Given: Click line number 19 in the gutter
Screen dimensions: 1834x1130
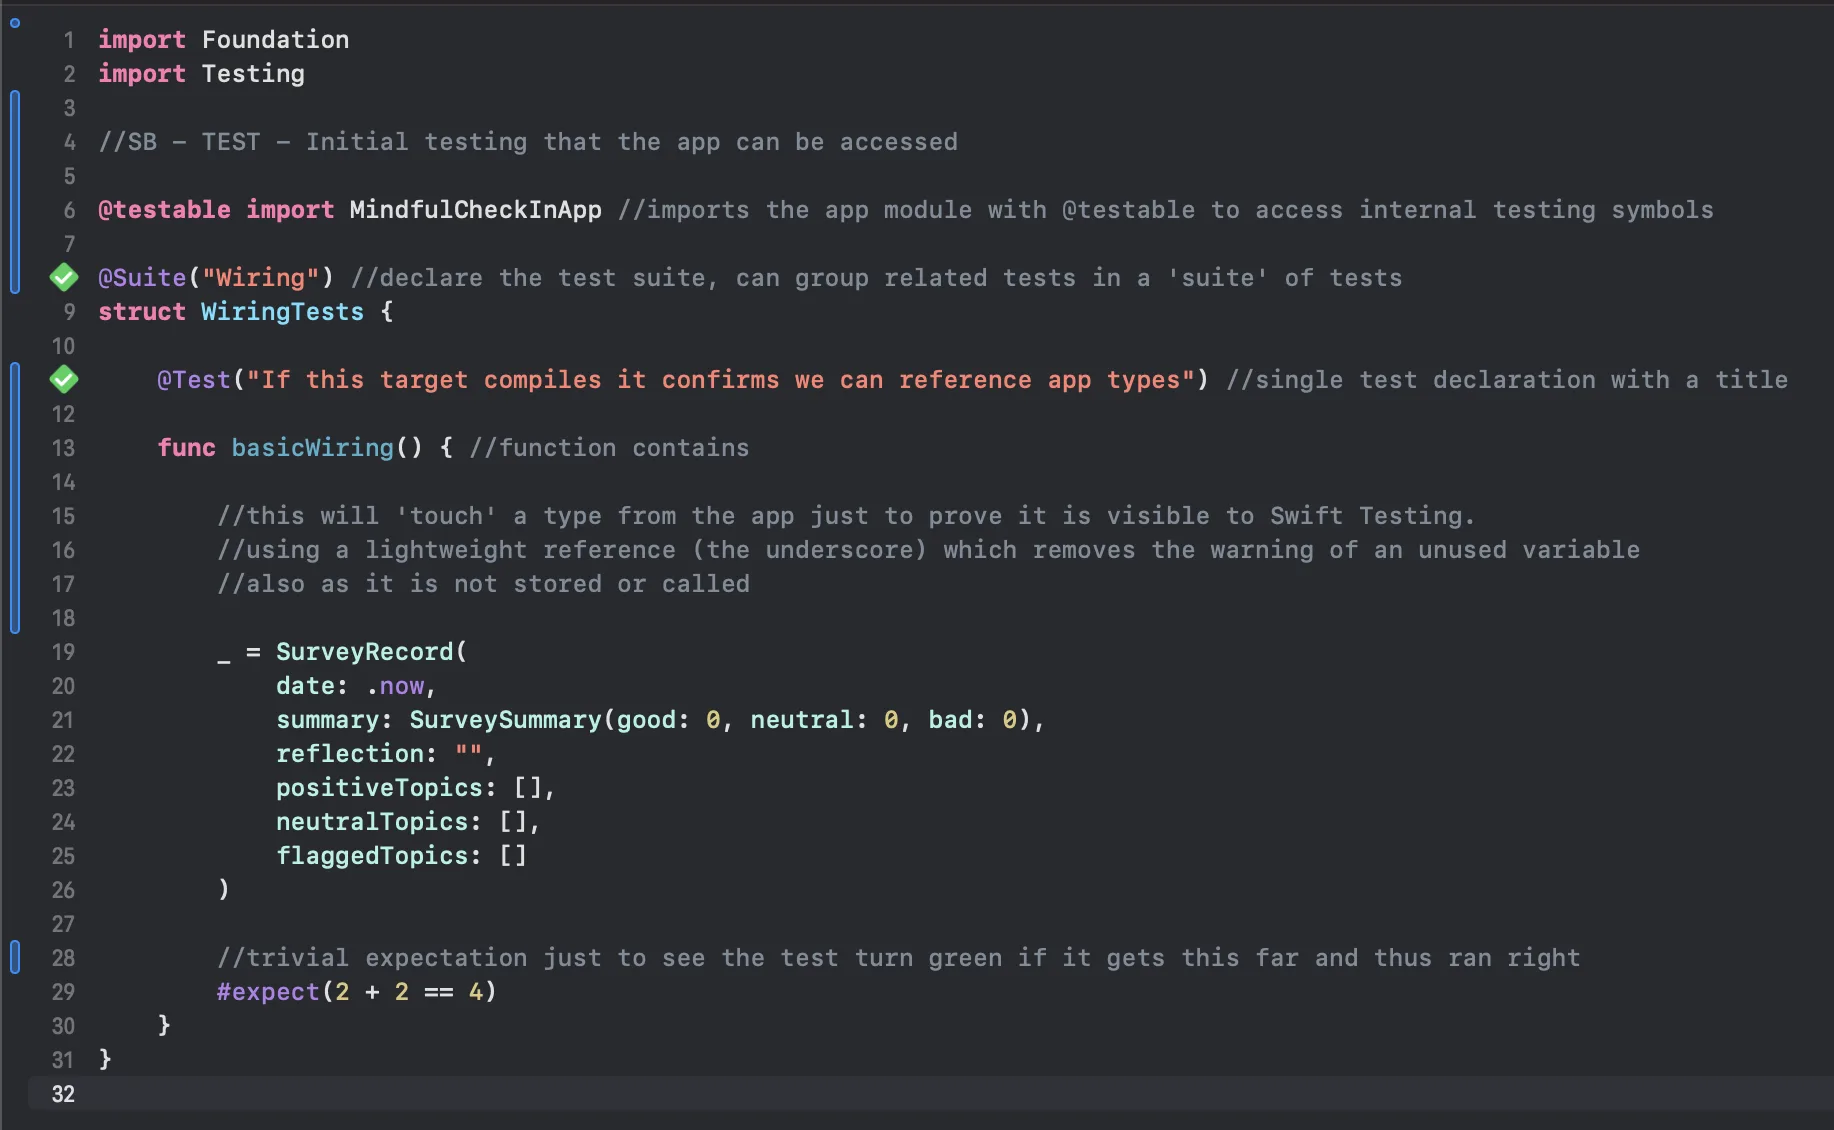Looking at the screenshot, I should [63, 652].
